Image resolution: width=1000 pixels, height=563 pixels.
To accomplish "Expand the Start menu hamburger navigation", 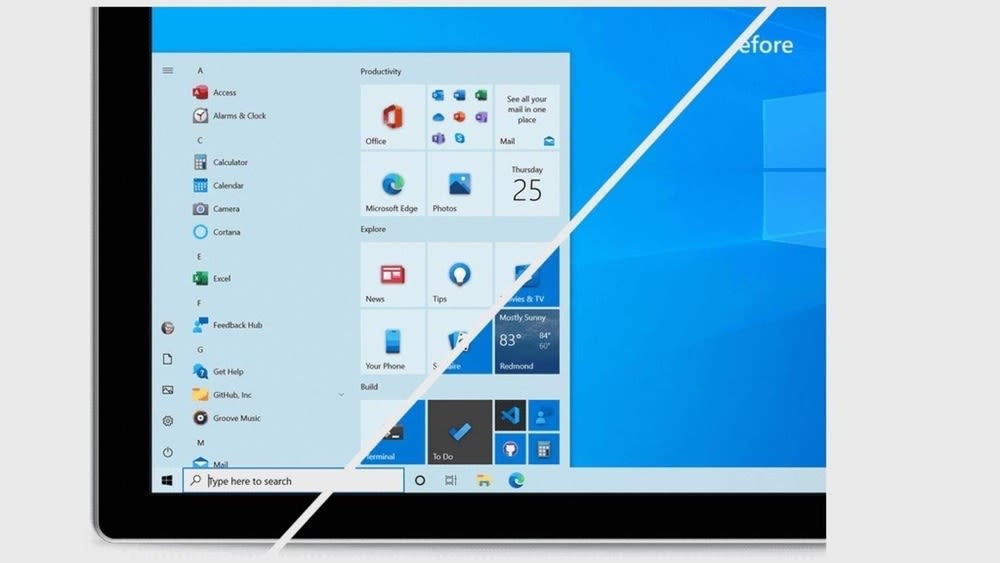I will [x=168, y=70].
